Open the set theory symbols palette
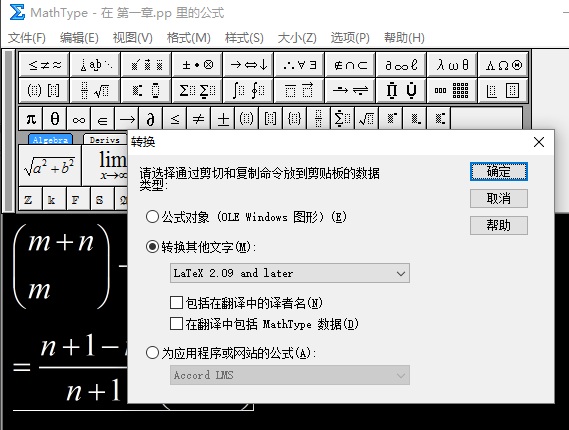Image resolution: width=569 pixels, height=430 pixels. coord(351,65)
